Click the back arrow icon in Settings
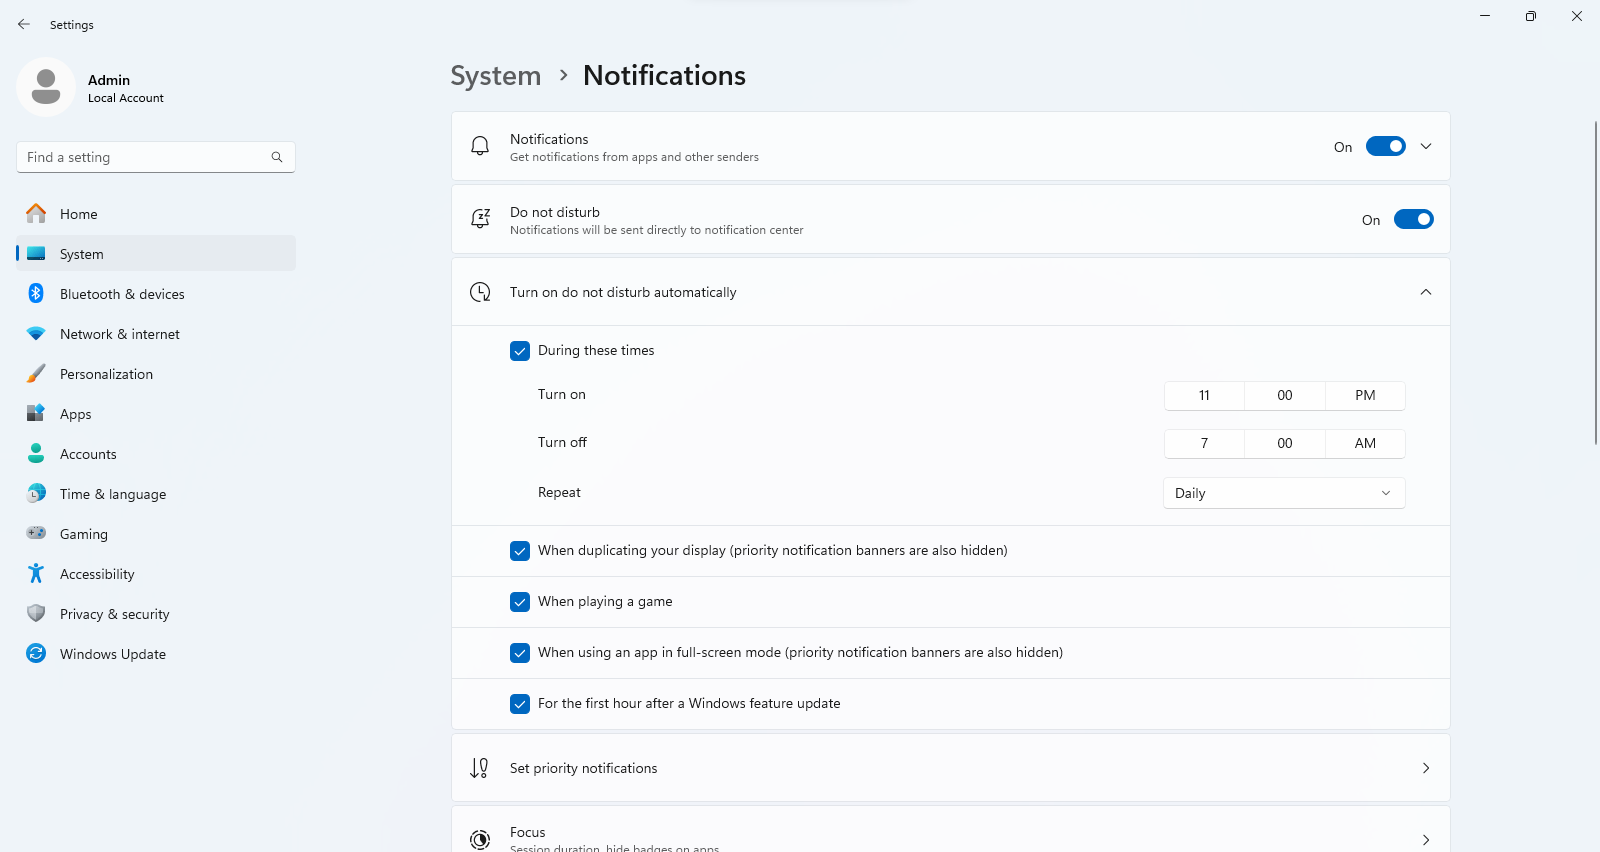Viewport: 1600px width, 852px height. click(24, 24)
